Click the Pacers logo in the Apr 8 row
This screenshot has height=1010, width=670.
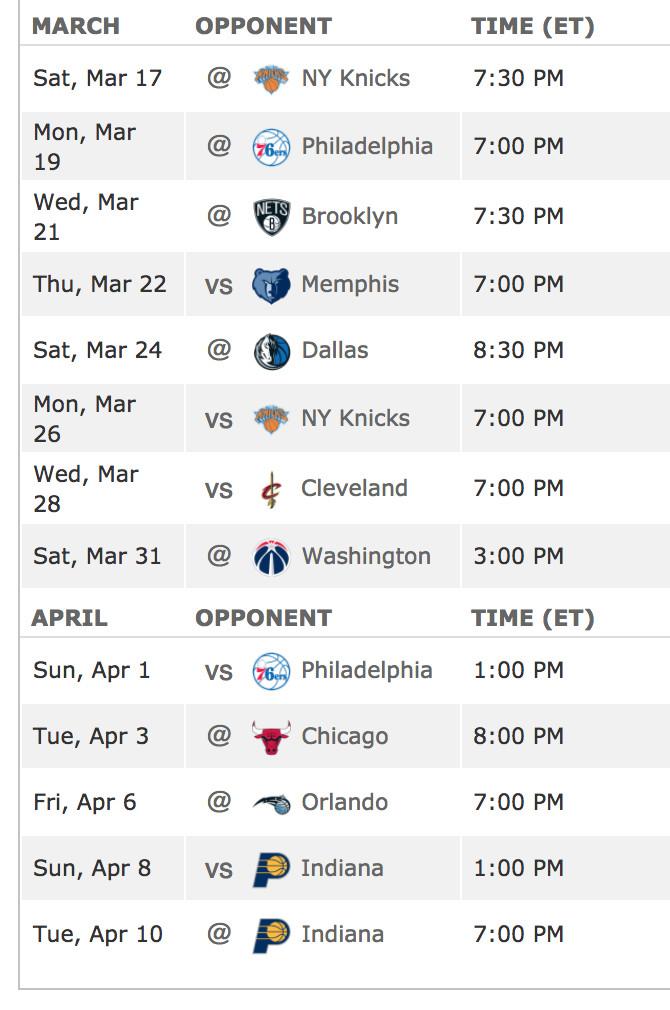271,869
